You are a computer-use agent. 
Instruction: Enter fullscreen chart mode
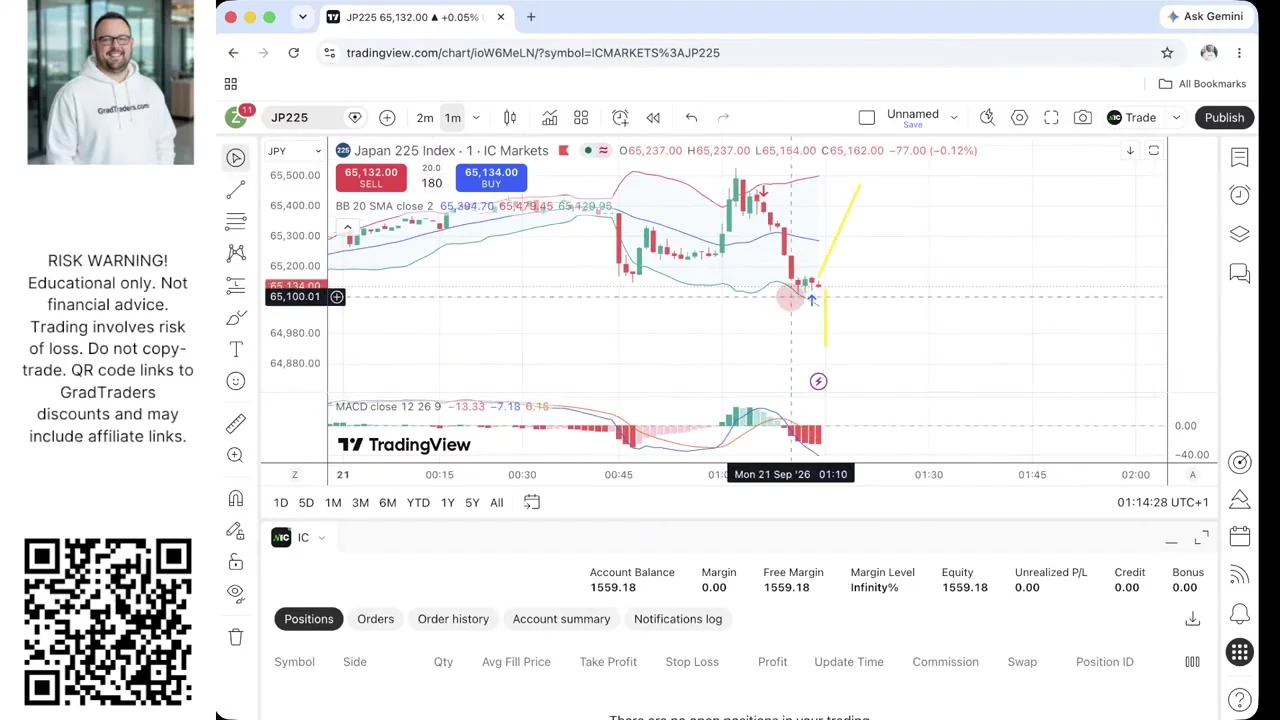point(1051,118)
